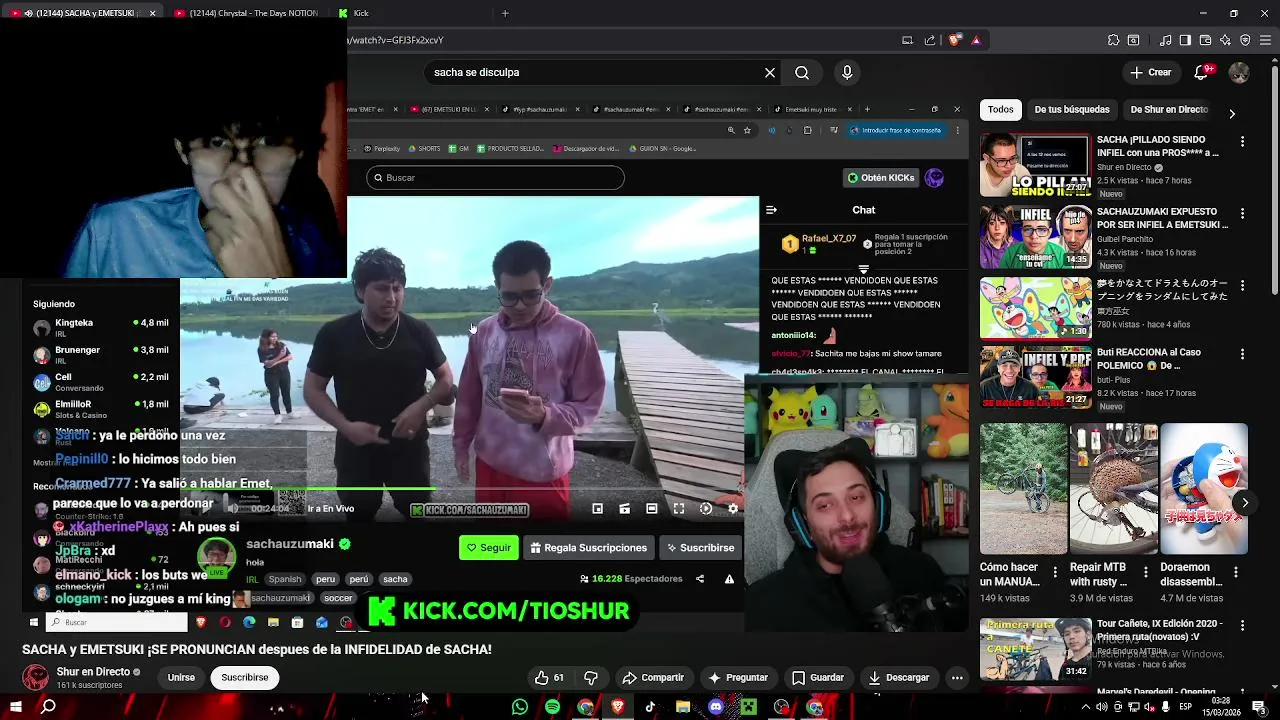Open Minecraft from the taskbar
Image resolution: width=1280 pixels, height=720 pixels.
(x=748, y=707)
